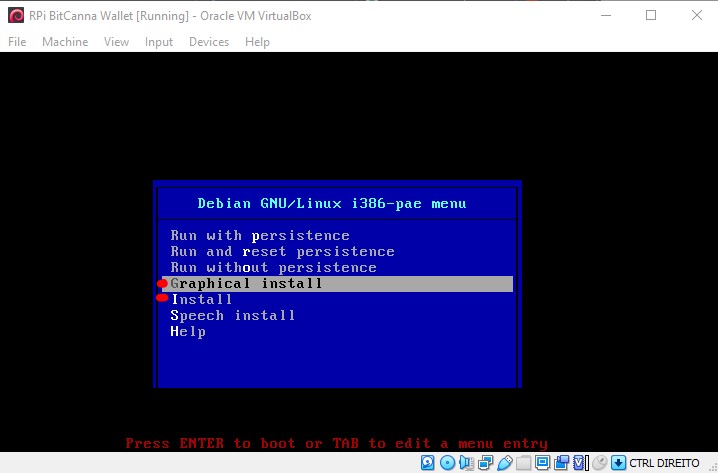Screen dimensions: 718x473
Task: Open the View menu
Action: 116,42
